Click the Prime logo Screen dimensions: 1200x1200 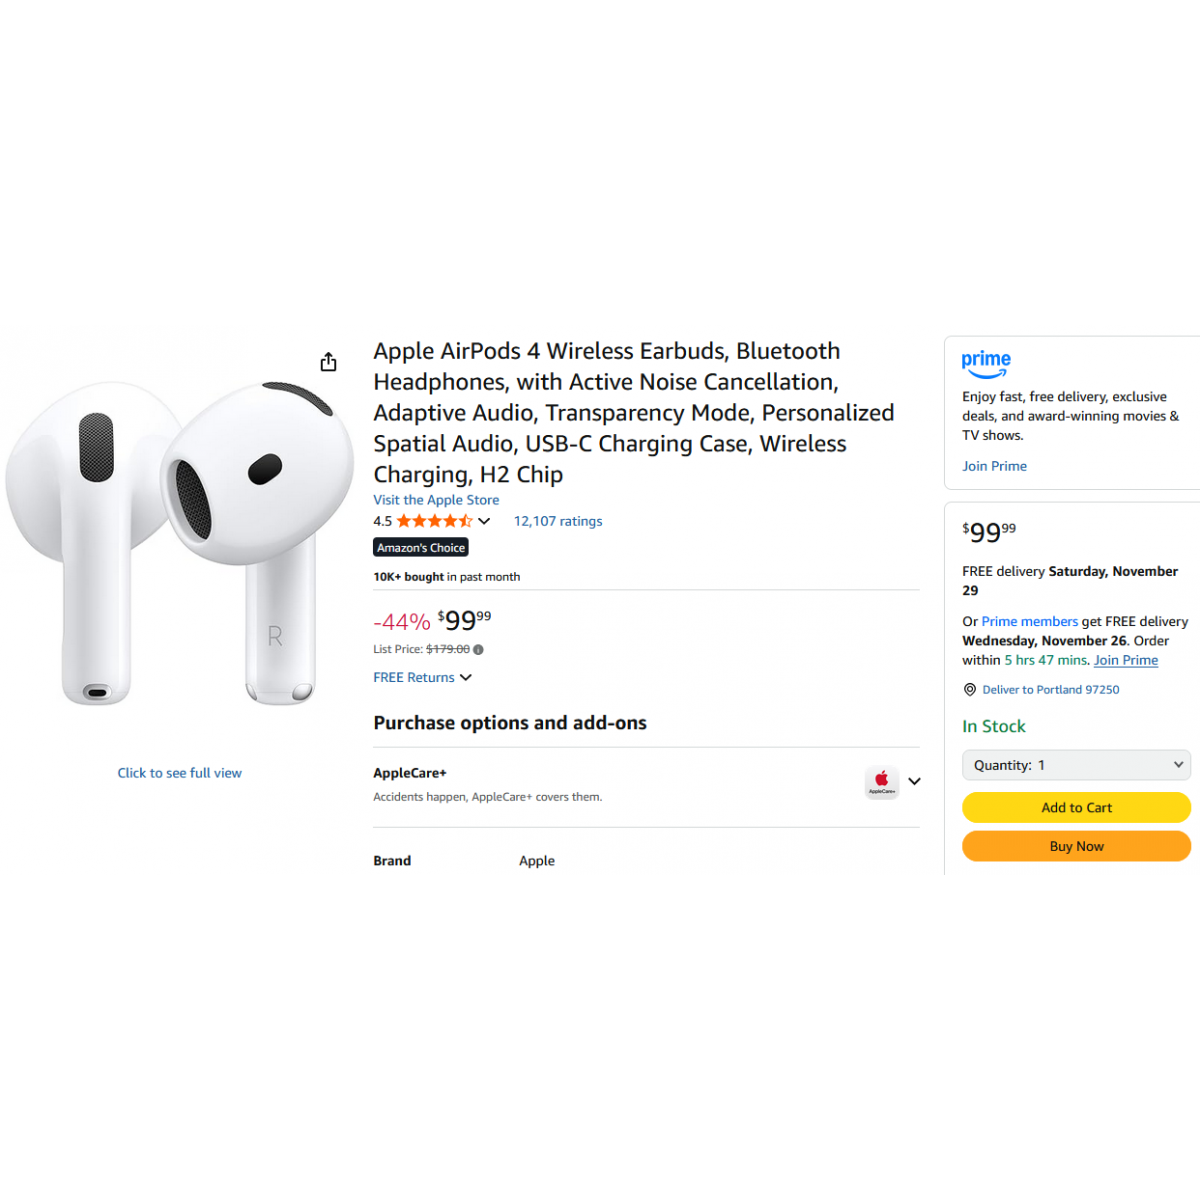pos(986,364)
